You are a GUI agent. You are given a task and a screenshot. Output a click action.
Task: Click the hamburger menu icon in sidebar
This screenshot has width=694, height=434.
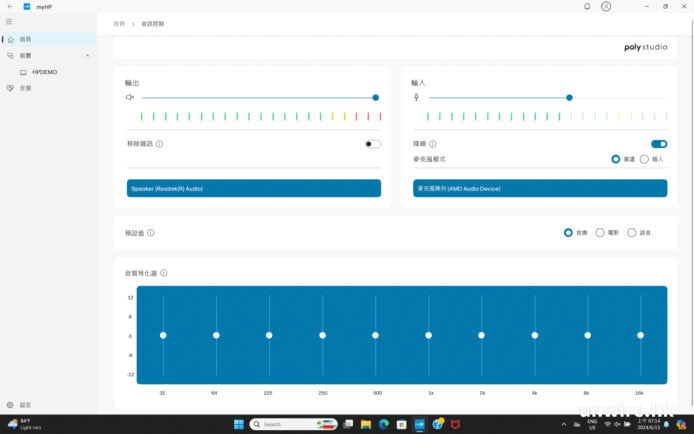(9, 21)
